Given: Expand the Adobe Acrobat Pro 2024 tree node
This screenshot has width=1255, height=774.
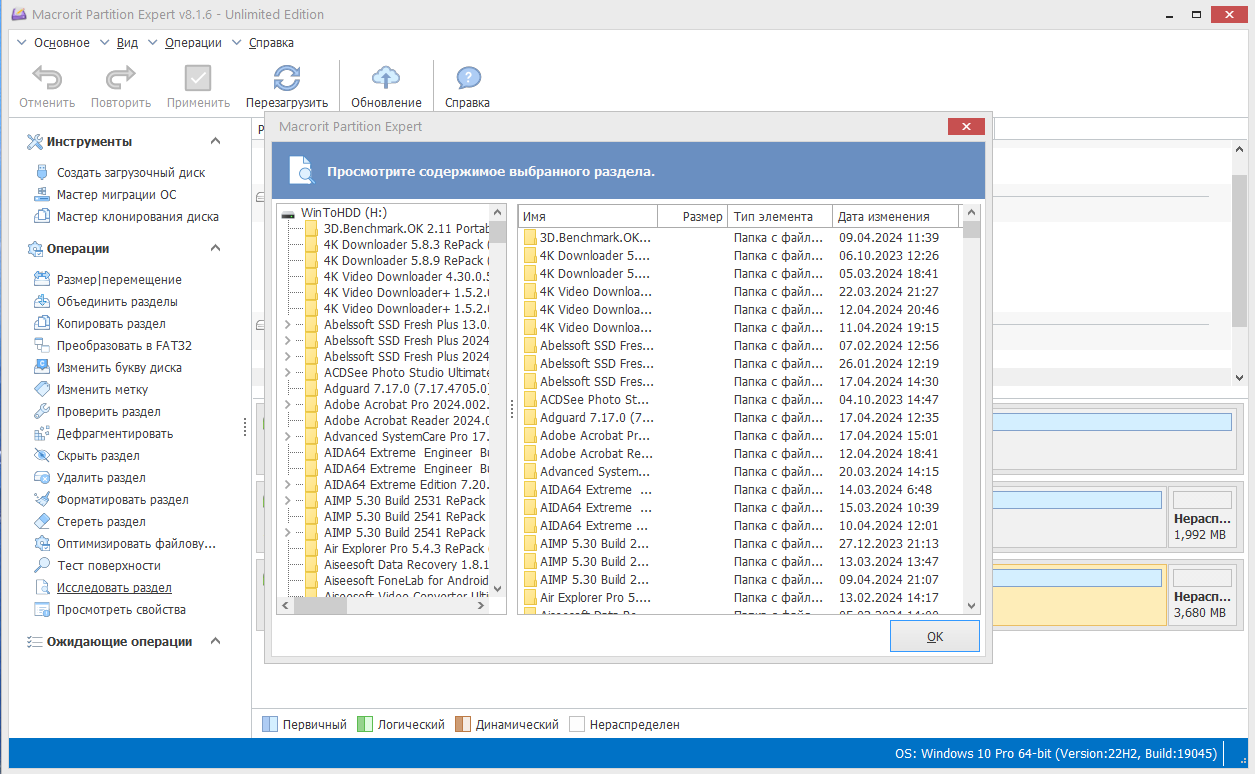Looking at the screenshot, I should tap(288, 405).
